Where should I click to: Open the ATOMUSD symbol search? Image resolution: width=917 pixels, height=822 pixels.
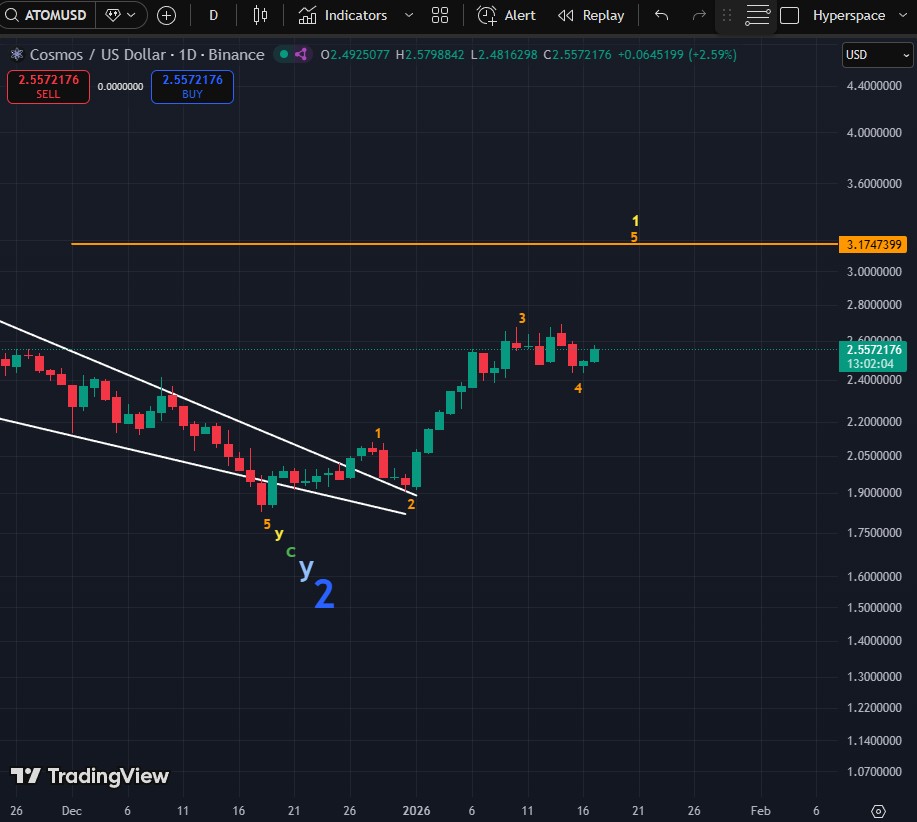[48, 15]
